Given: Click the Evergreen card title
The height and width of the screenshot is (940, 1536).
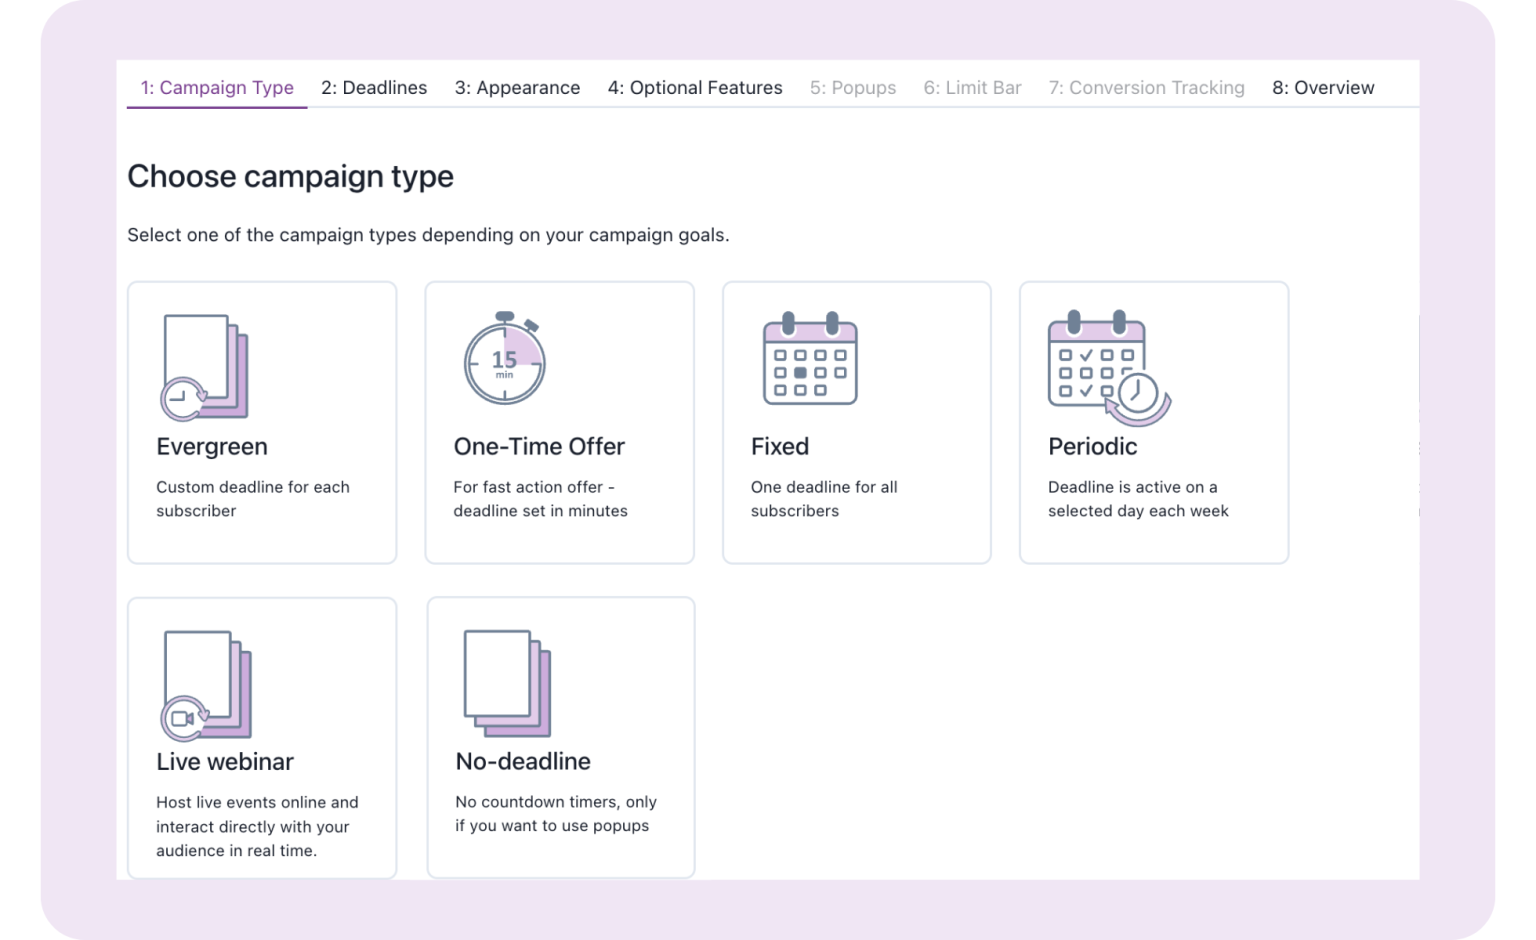Looking at the screenshot, I should coord(212,446).
